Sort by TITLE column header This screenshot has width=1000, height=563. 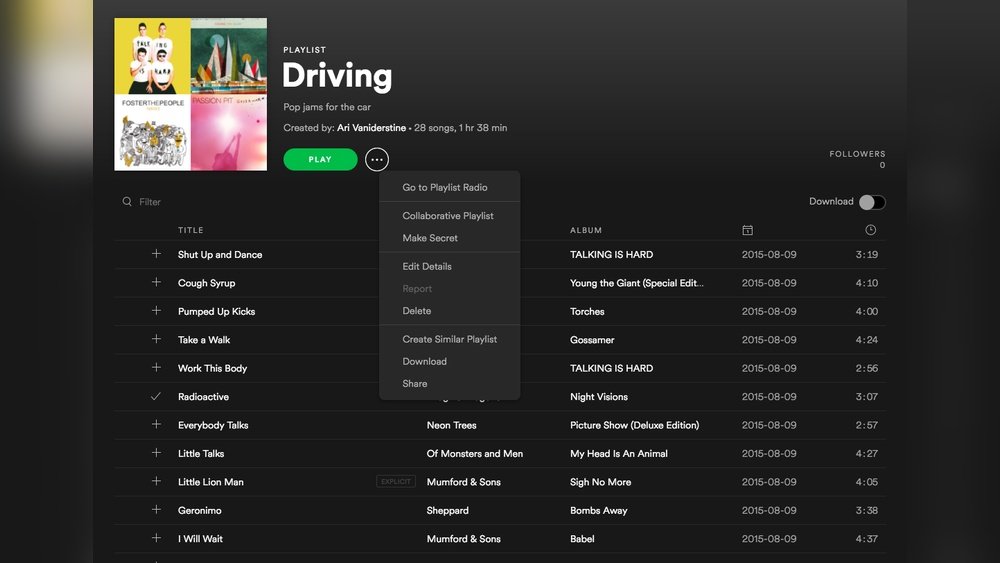pyautogui.click(x=191, y=230)
